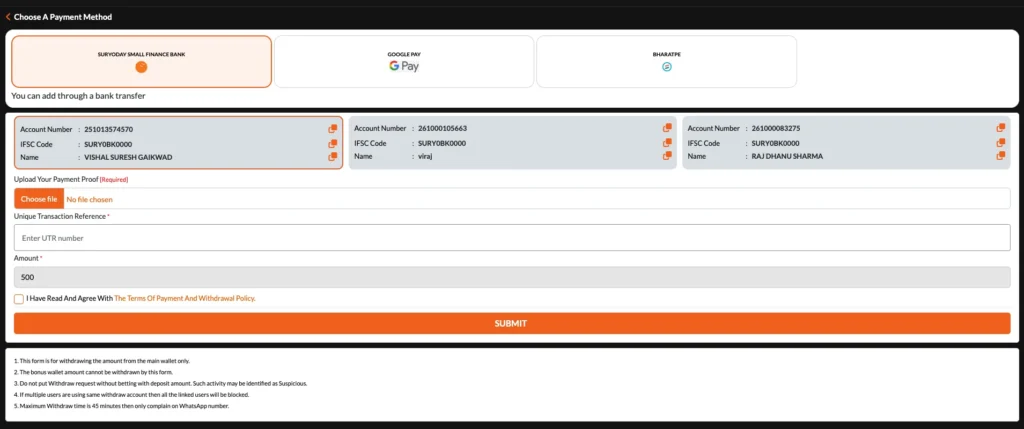
Task: Go back using the orange arrow
Action: pyautogui.click(x=8, y=17)
